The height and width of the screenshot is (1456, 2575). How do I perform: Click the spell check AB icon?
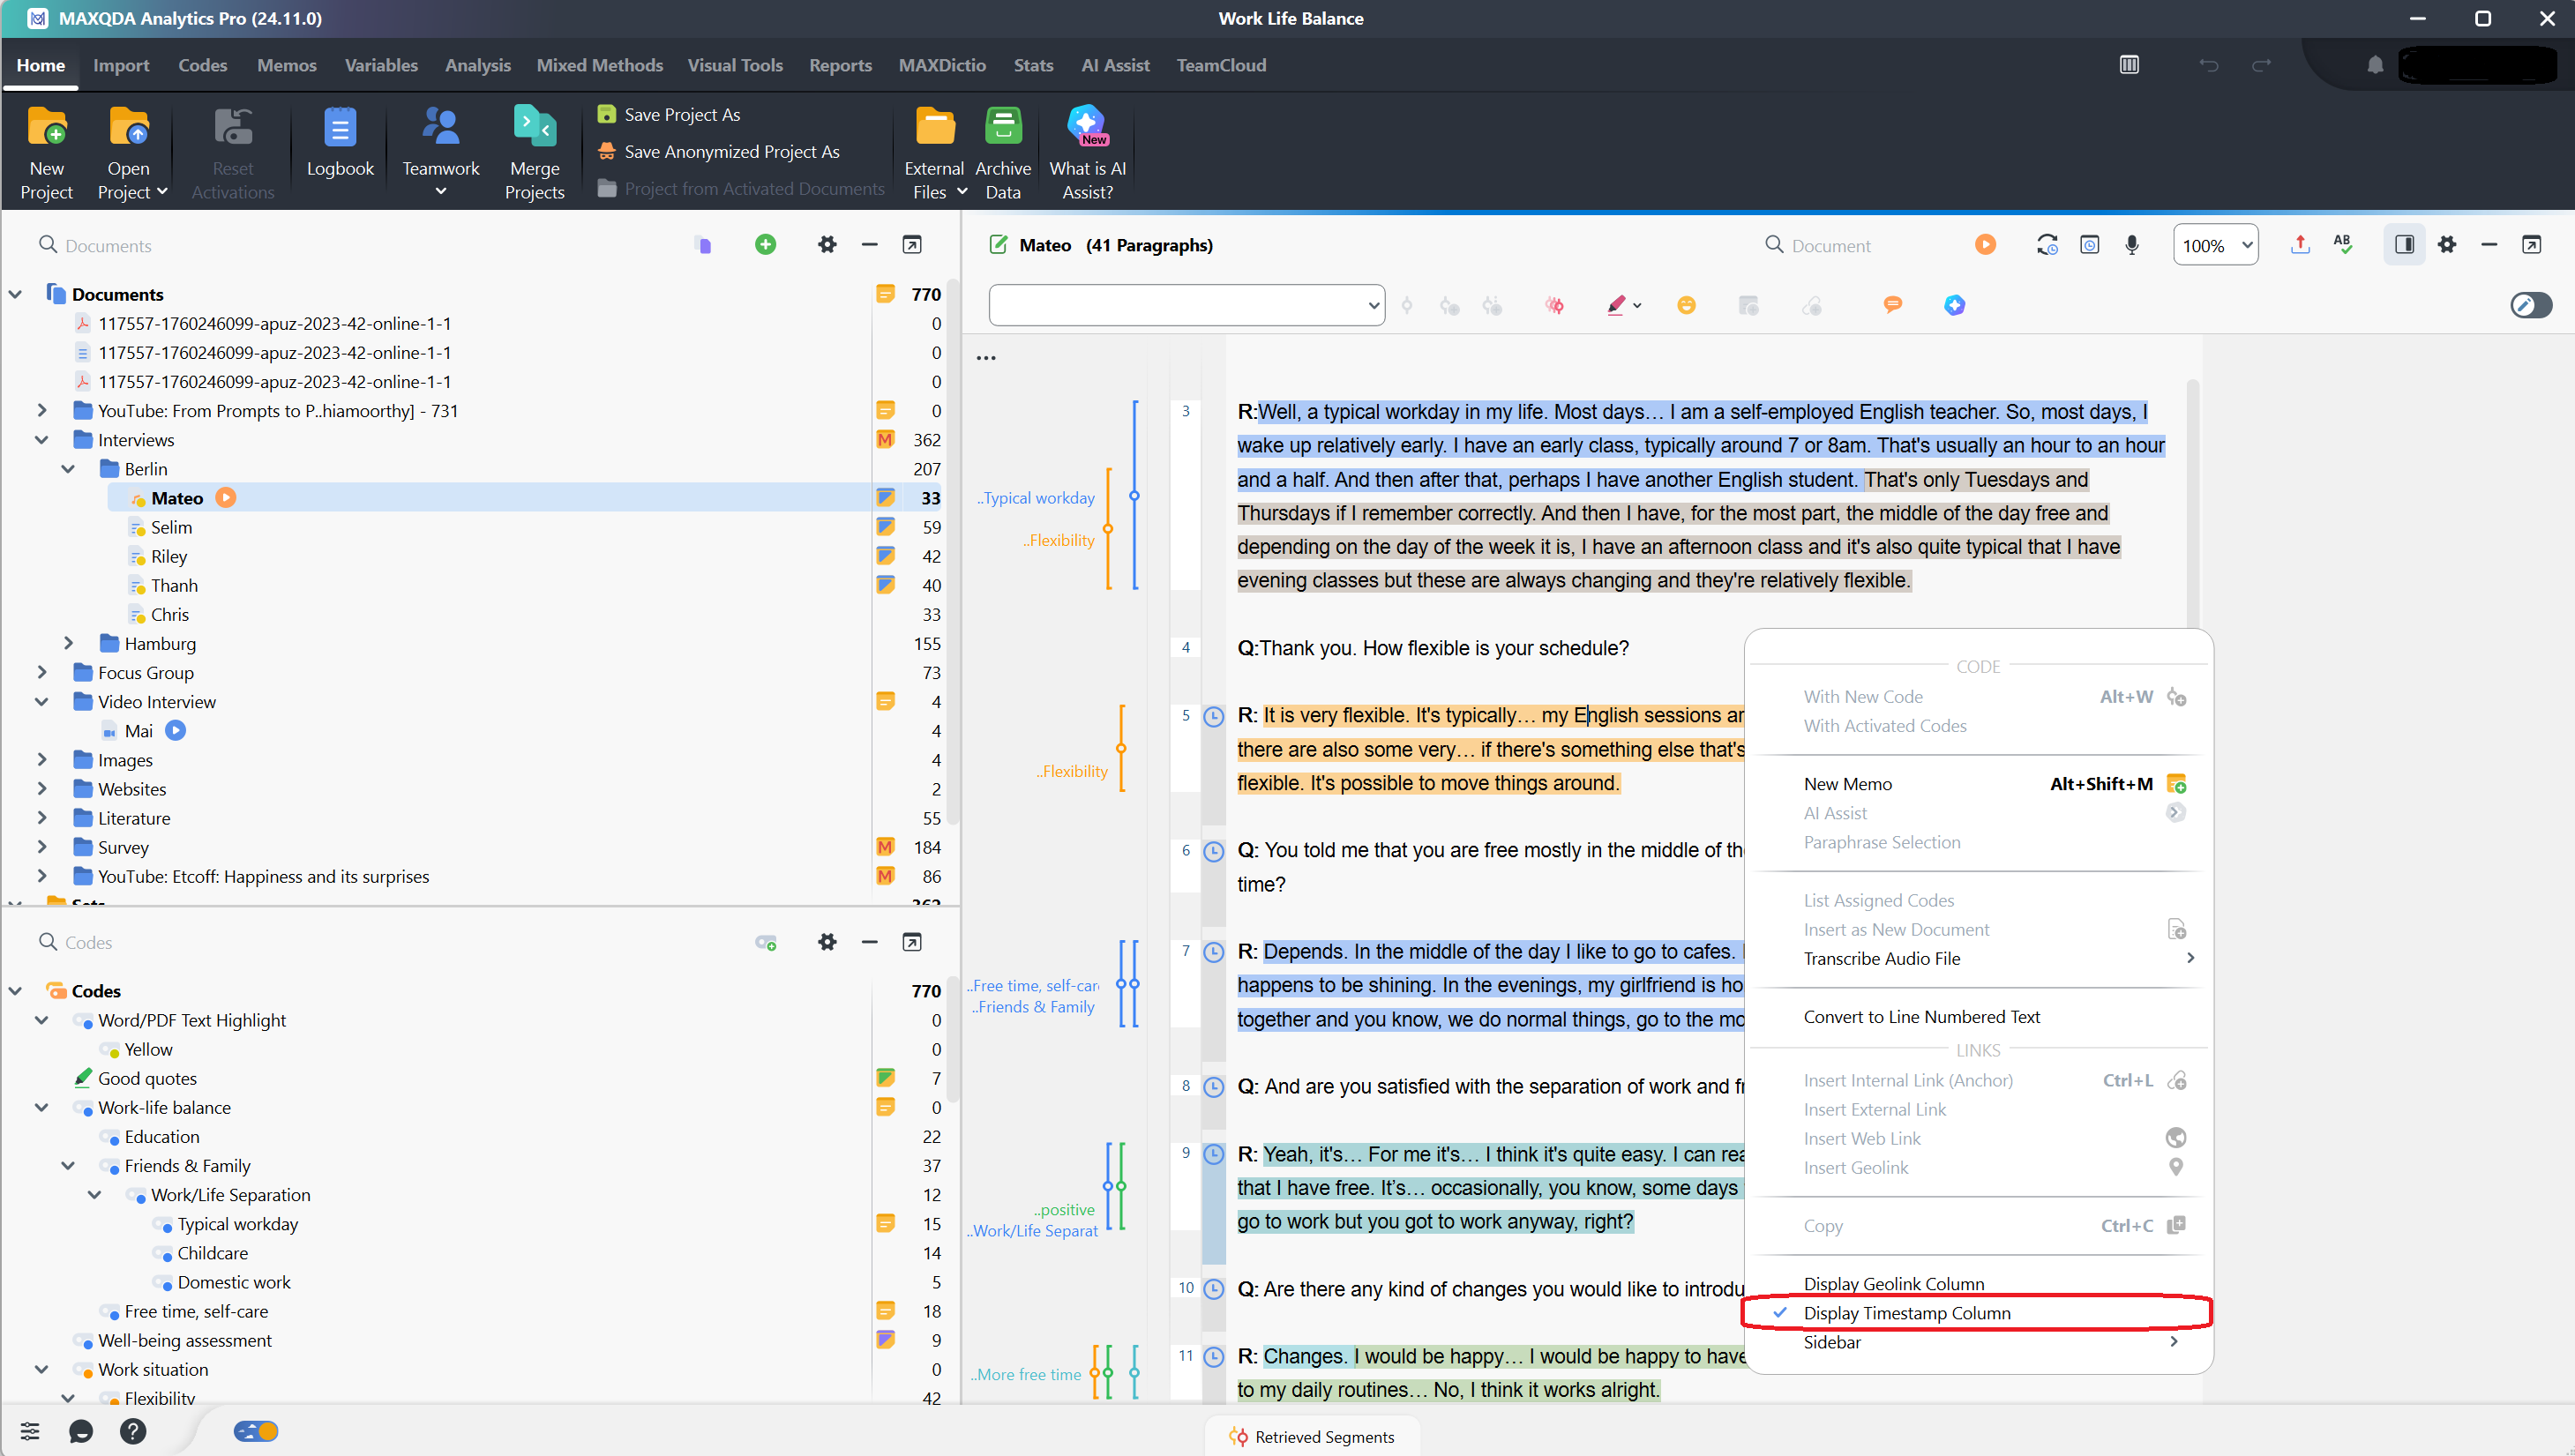click(2342, 245)
